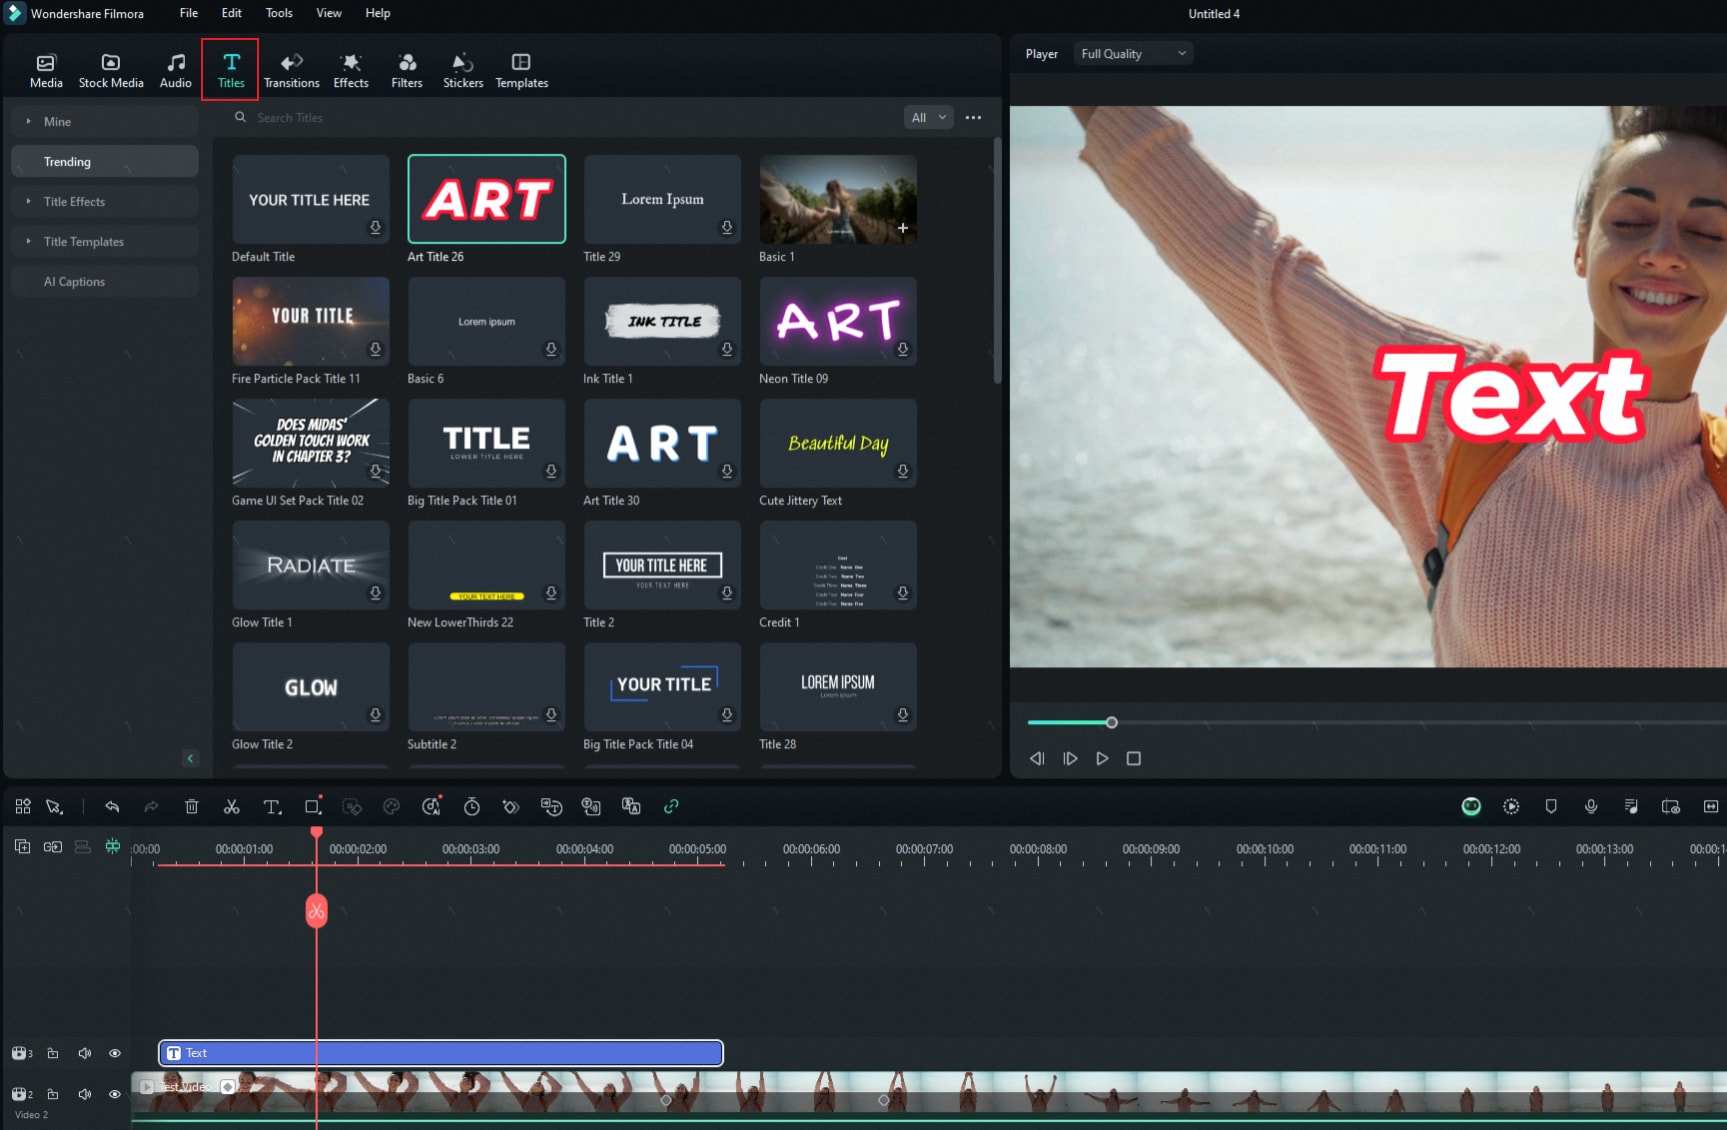
Task: Mute track 3 audio
Action: click(85, 1053)
